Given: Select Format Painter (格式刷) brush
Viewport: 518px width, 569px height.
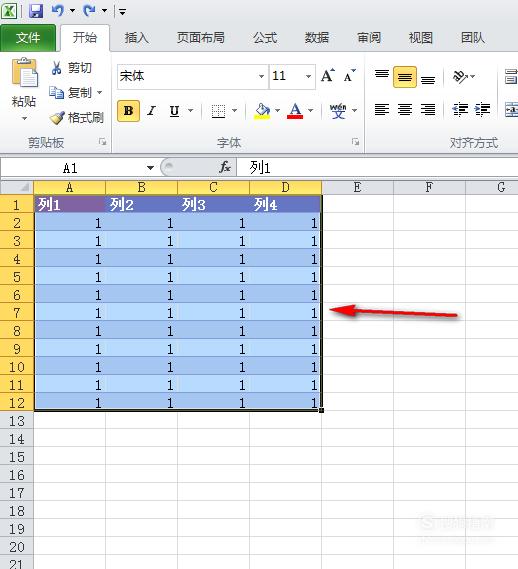Looking at the screenshot, I should pos(57,117).
